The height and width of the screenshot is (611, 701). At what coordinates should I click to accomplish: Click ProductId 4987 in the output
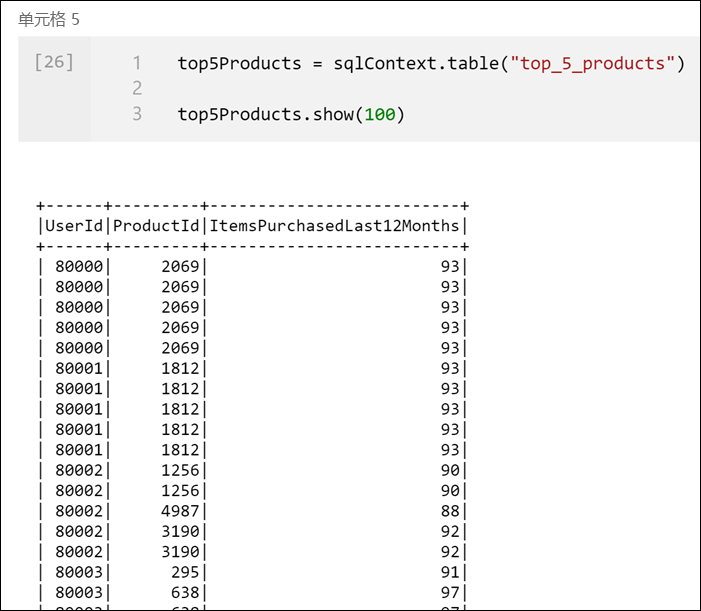click(x=180, y=511)
